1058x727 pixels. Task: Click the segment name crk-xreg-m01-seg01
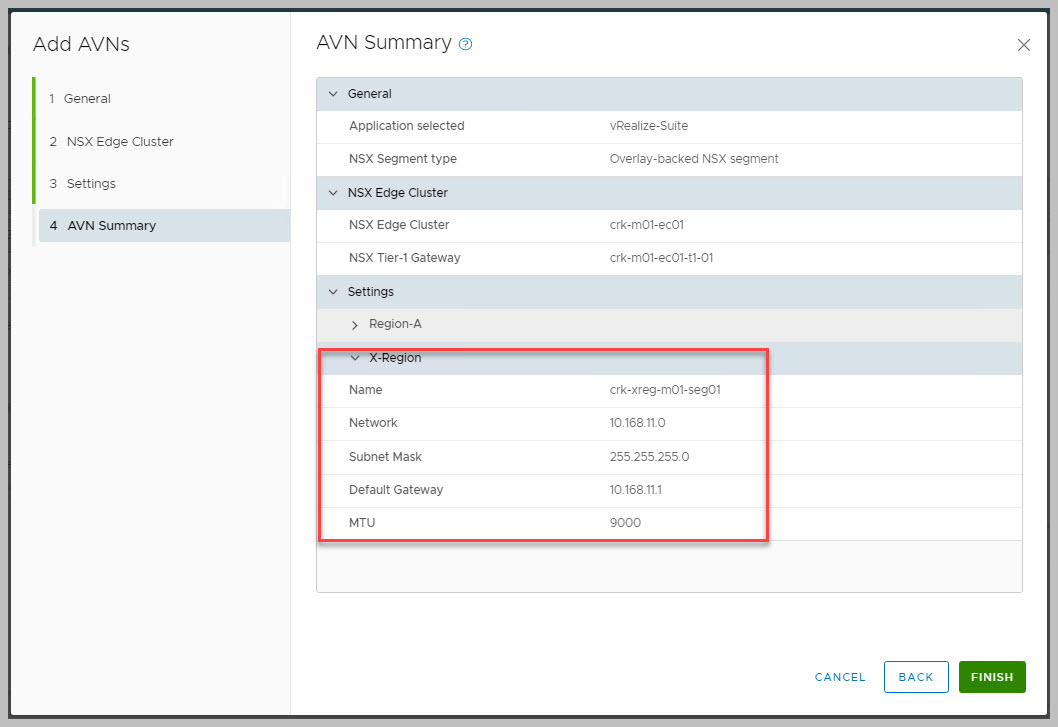point(665,390)
